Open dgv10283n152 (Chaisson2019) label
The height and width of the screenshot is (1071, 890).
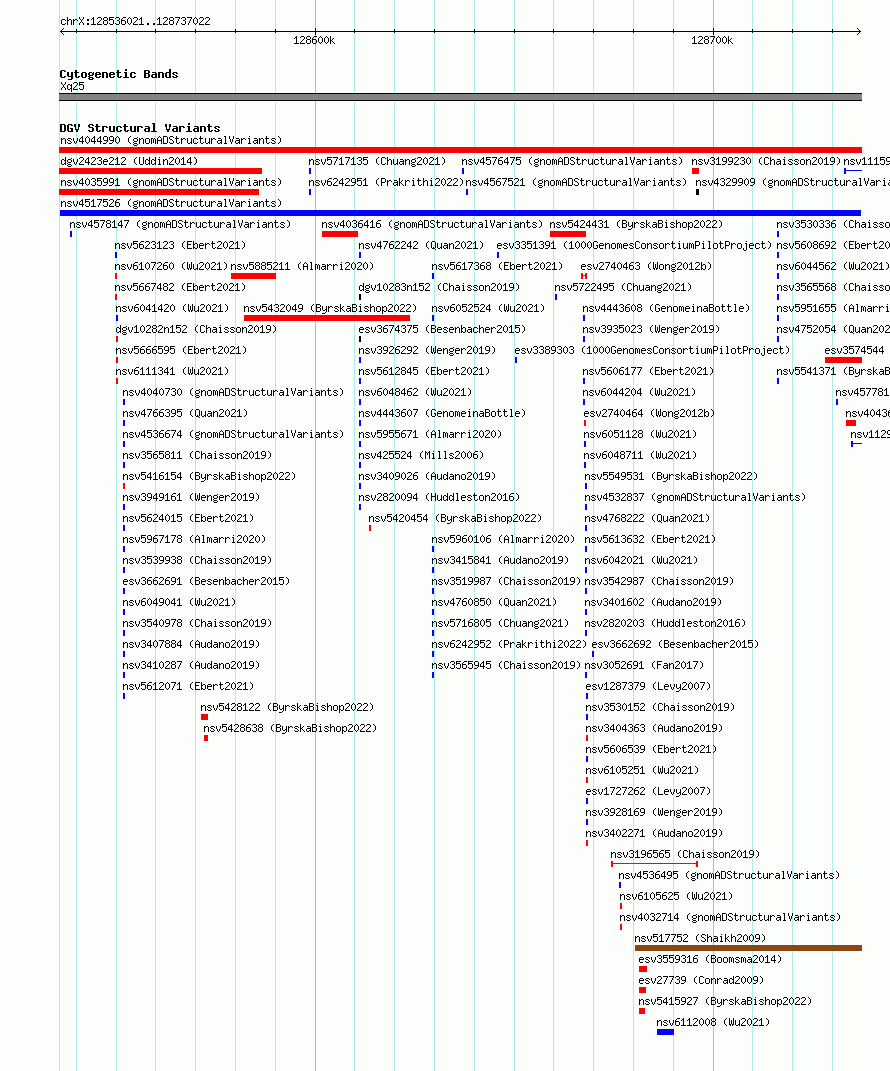click(x=439, y=288)
